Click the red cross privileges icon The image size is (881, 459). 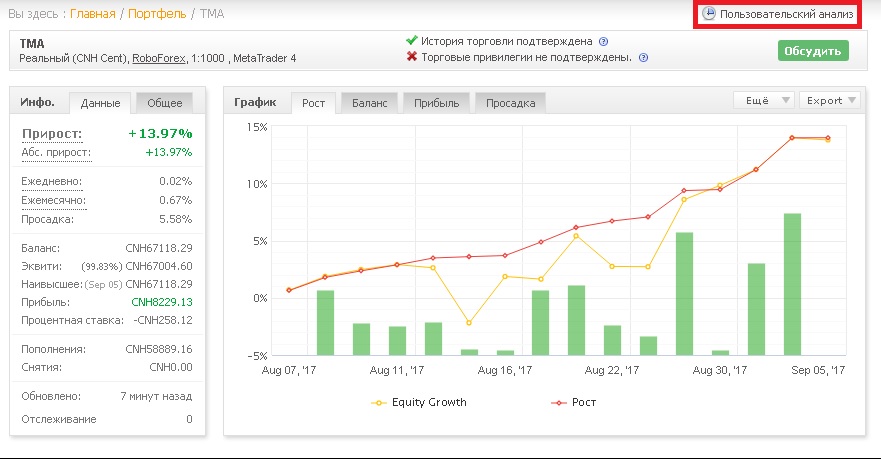tap(412, 57)
